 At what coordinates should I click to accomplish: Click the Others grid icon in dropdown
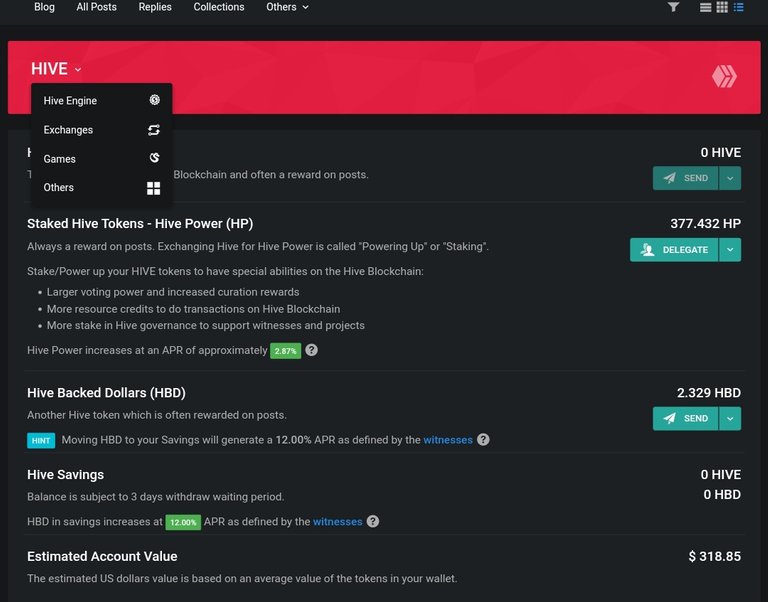pos(153,188)
